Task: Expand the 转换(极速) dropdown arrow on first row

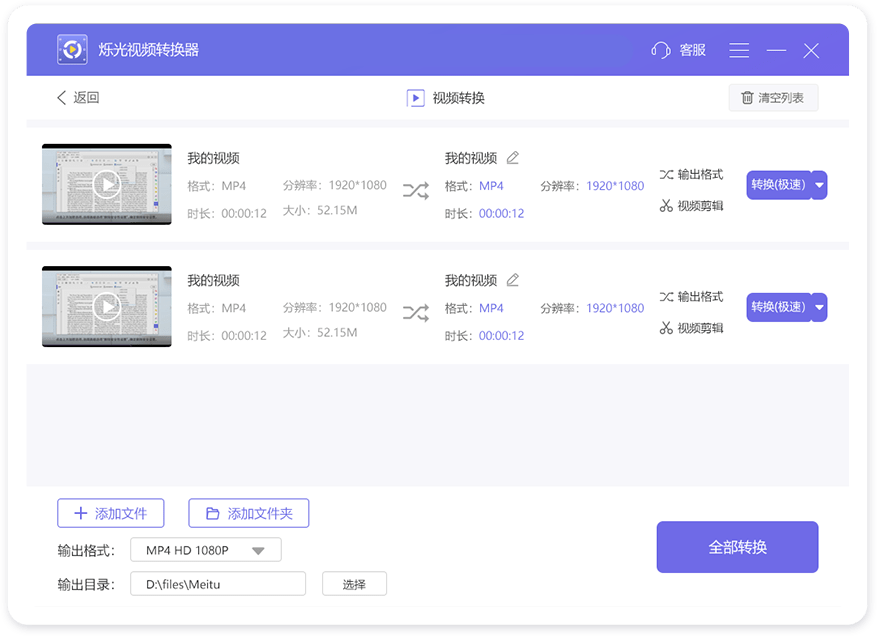Action: 820,185
